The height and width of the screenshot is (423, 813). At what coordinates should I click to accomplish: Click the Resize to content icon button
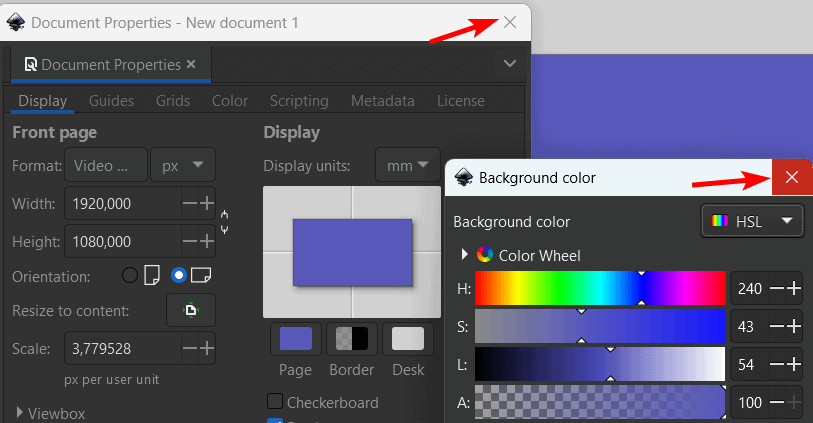(191, 310)
